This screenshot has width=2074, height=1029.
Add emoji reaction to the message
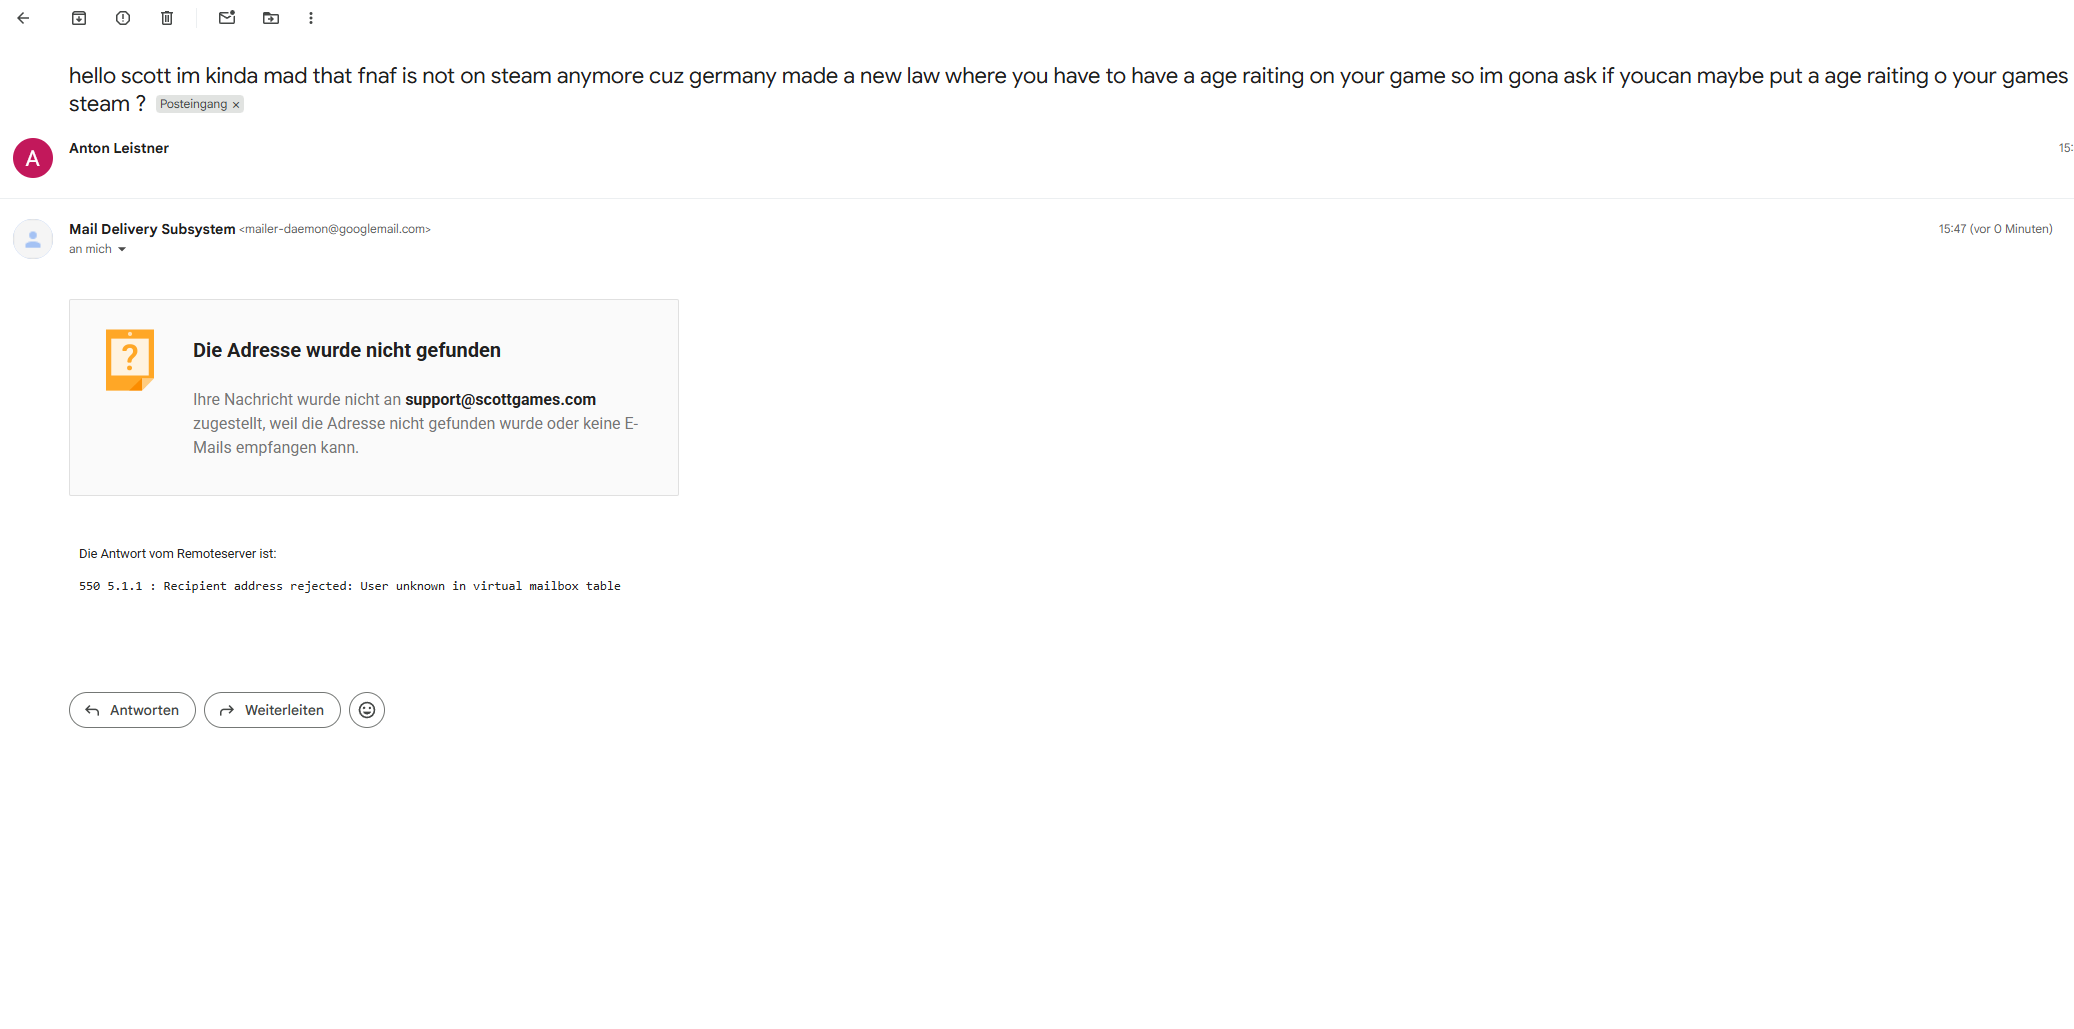coord(367,710)
